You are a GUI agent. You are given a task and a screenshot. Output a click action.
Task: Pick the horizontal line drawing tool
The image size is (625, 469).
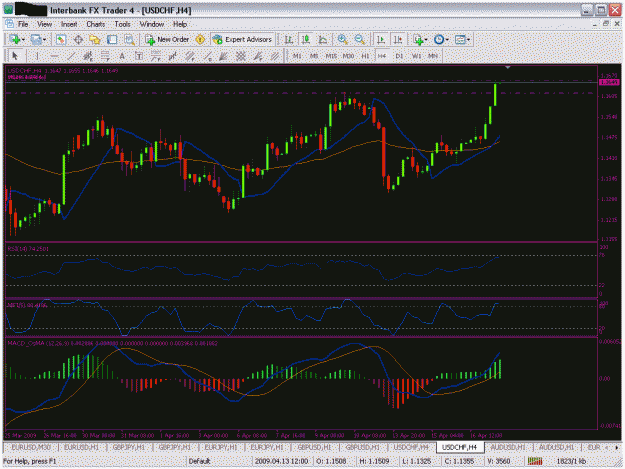pyautogui.click(x=54, y=56)
